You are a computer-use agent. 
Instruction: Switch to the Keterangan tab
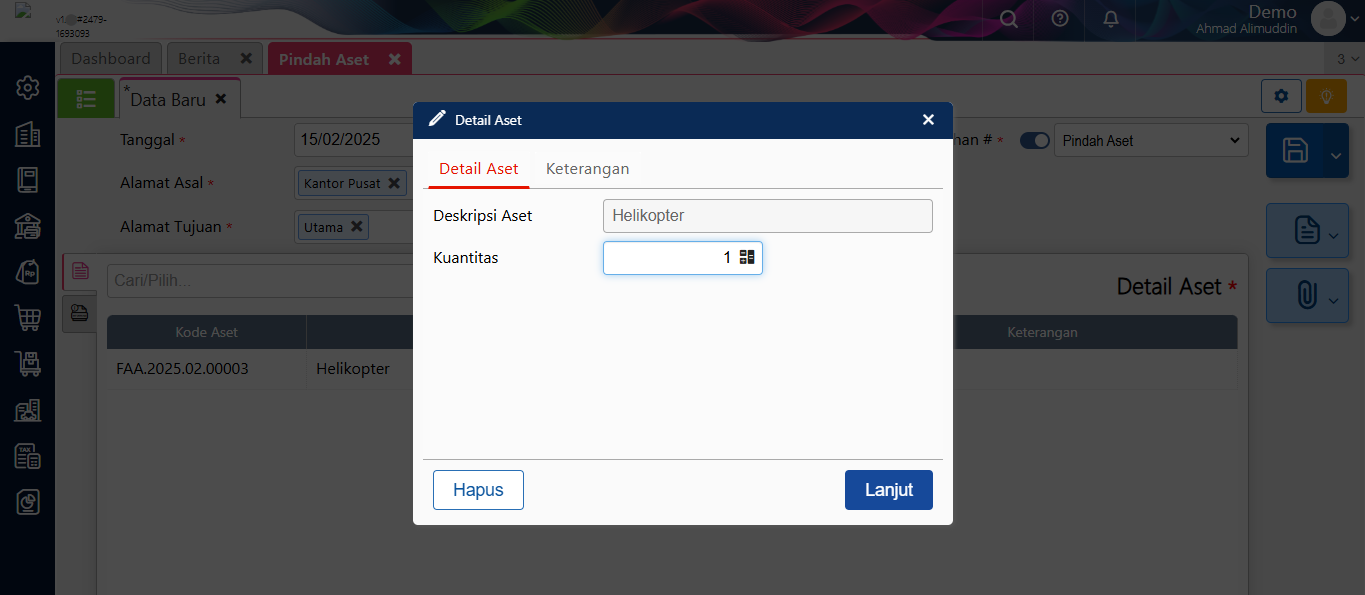587,169
